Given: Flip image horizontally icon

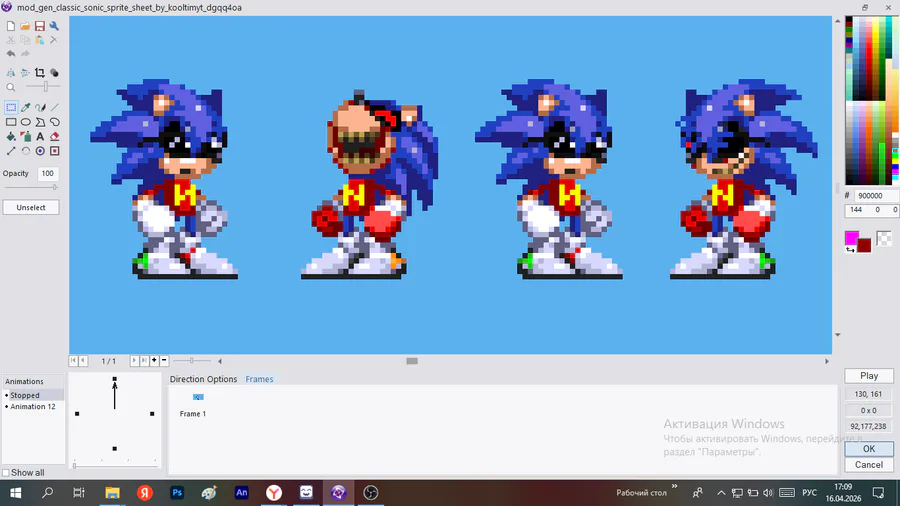Looking at the screenshot, I should [11, 73].
